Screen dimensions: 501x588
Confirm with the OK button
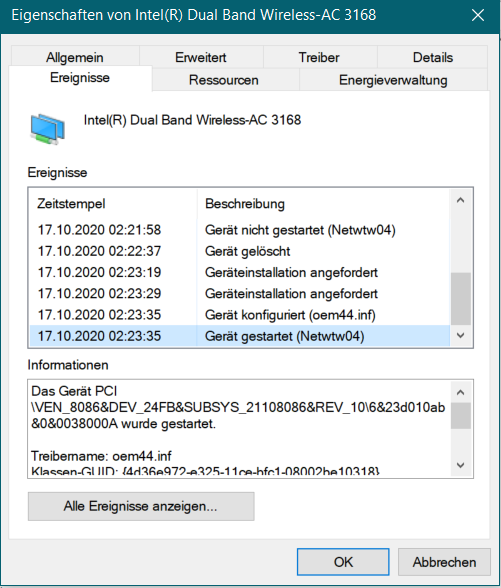pos(343,562)
